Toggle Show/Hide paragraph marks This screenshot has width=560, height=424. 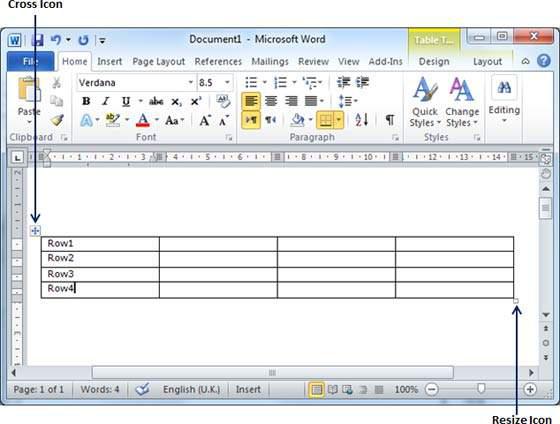(390, 120)
